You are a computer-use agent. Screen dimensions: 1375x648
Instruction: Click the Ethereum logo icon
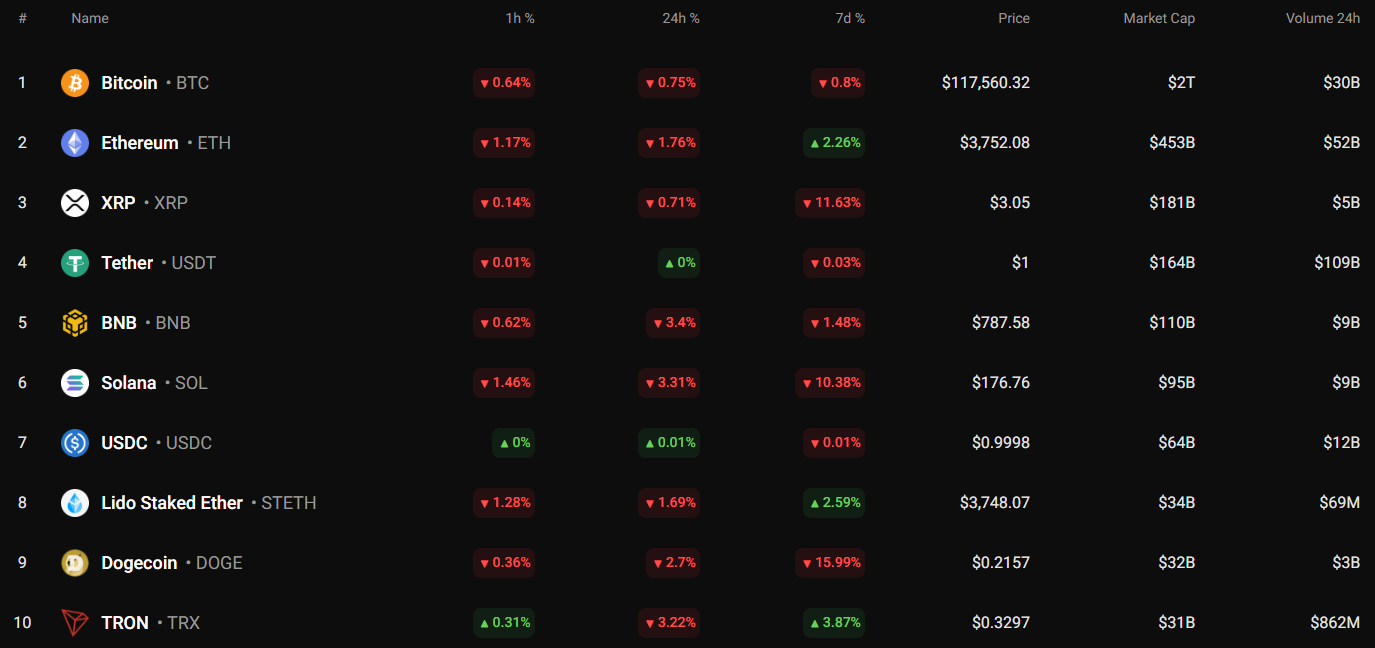coord(75,143)
